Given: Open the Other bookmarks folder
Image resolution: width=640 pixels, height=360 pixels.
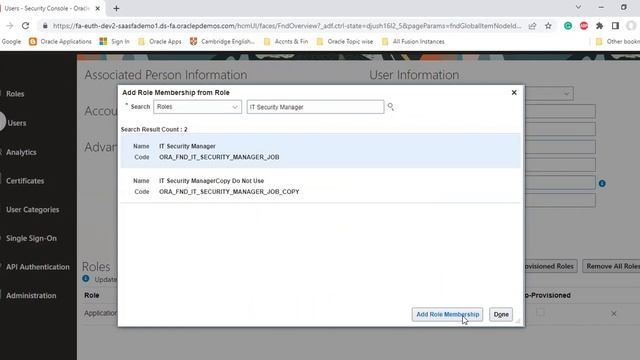Looking at the screenshot, I should (x=618, y=42).
